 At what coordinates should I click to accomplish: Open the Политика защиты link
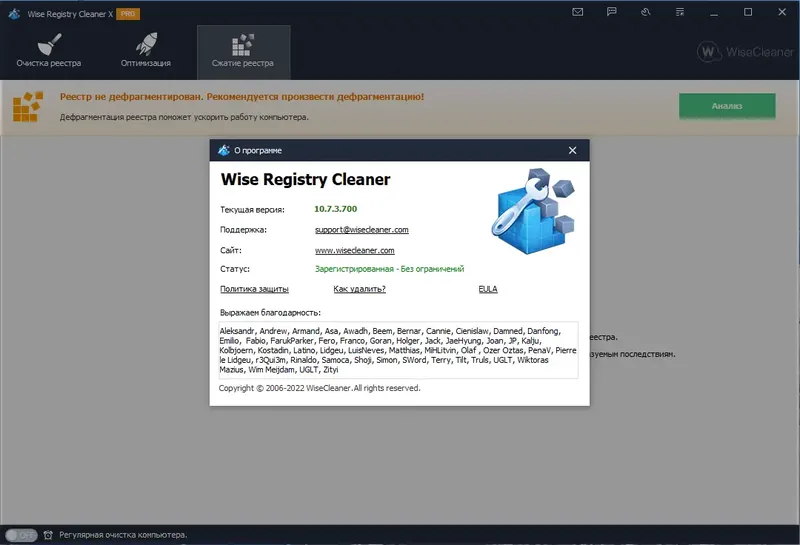point(254,289)
